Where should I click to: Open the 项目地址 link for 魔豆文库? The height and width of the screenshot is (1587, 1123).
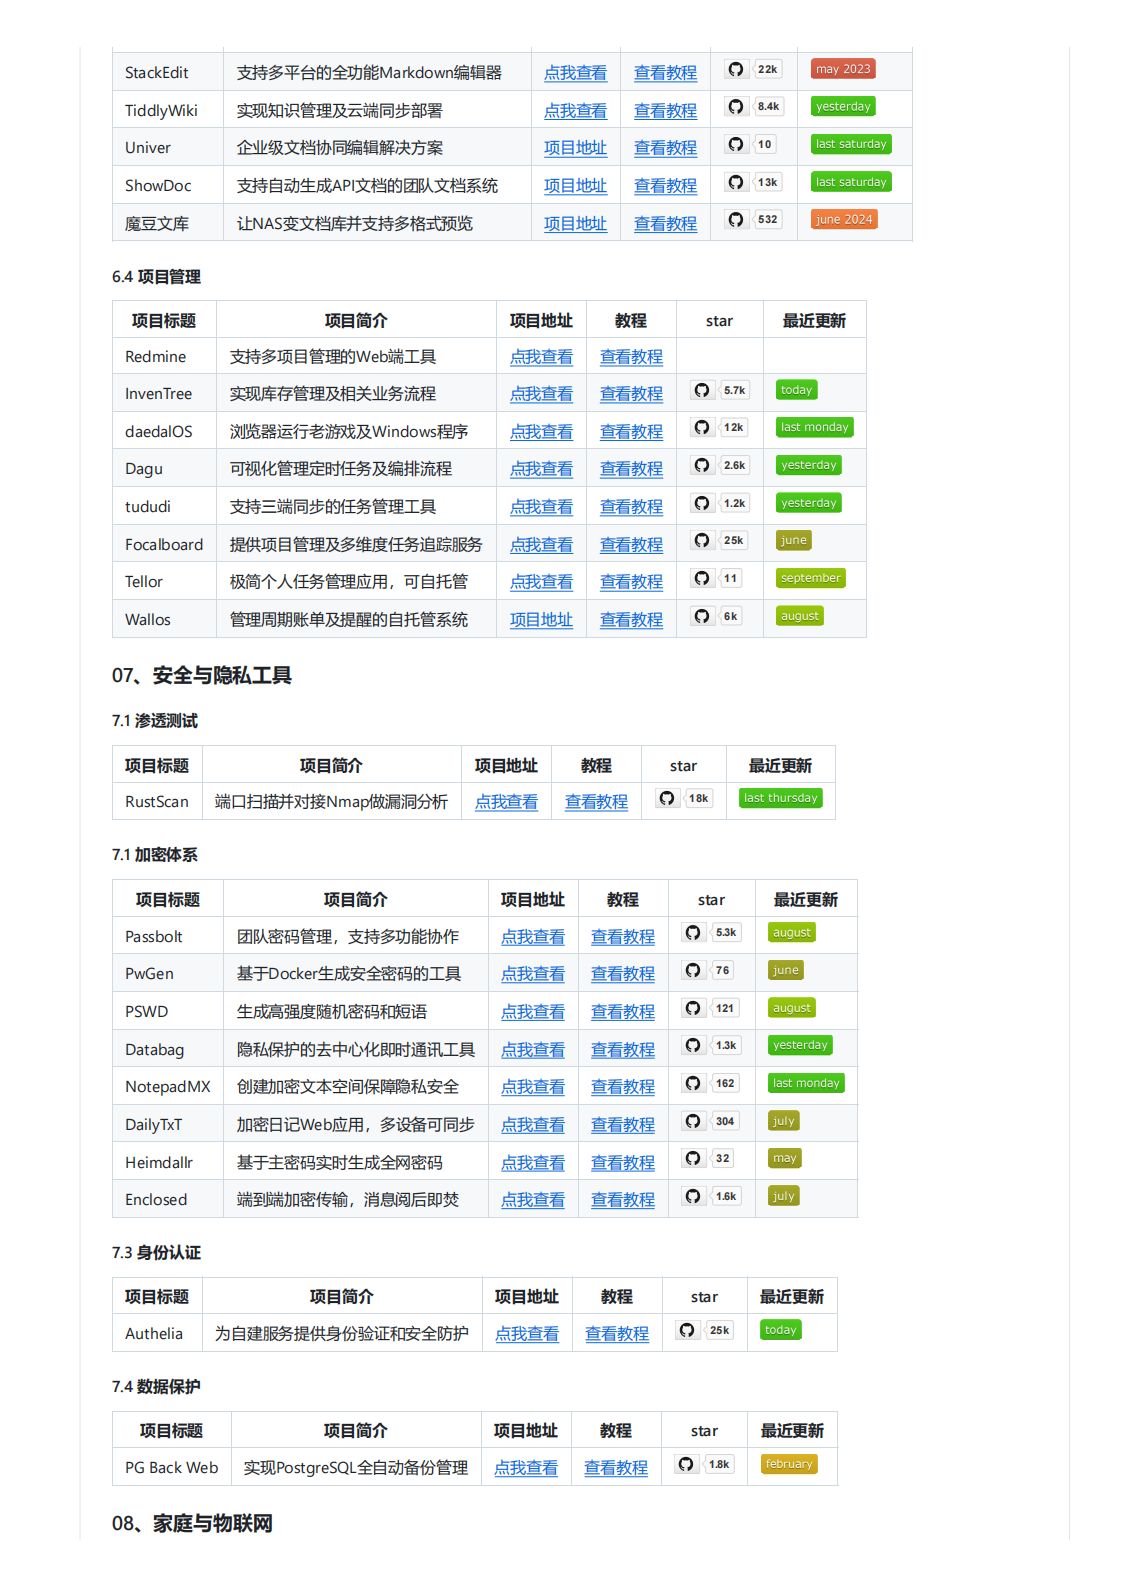(x=575, y=224)
